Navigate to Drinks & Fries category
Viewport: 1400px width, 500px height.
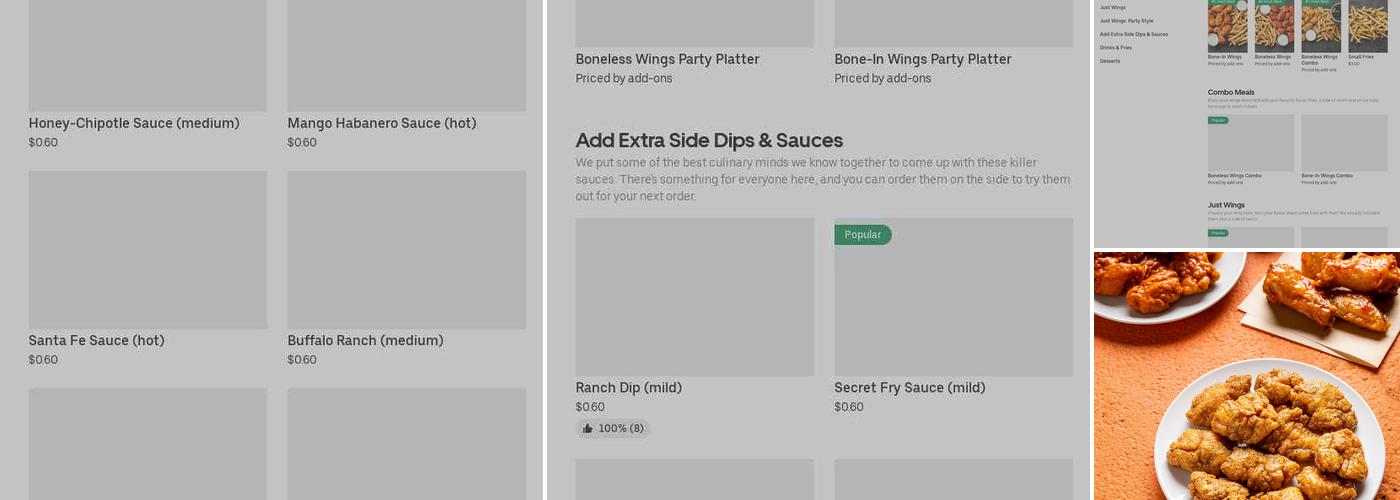[1116, 47]
